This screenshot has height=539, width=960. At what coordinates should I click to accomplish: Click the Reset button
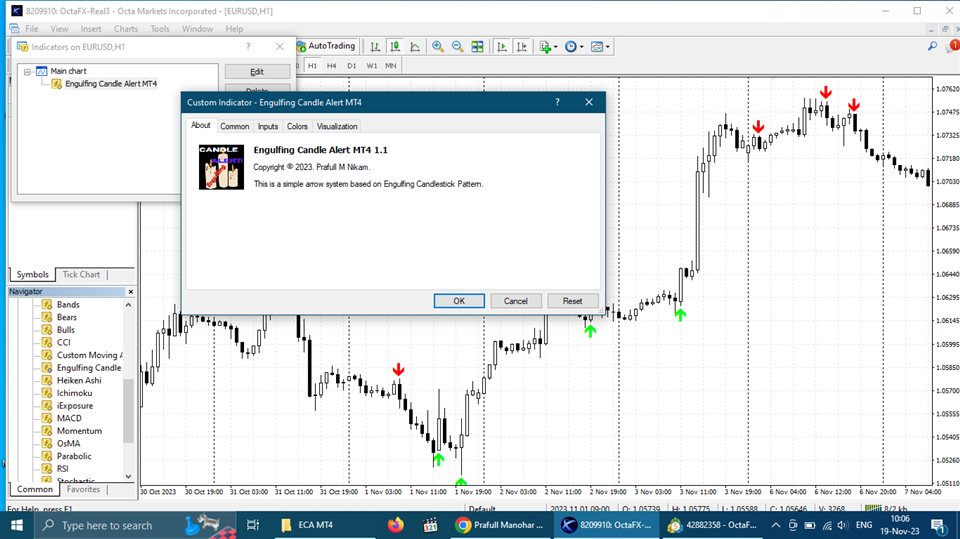[x=572, y=301]
